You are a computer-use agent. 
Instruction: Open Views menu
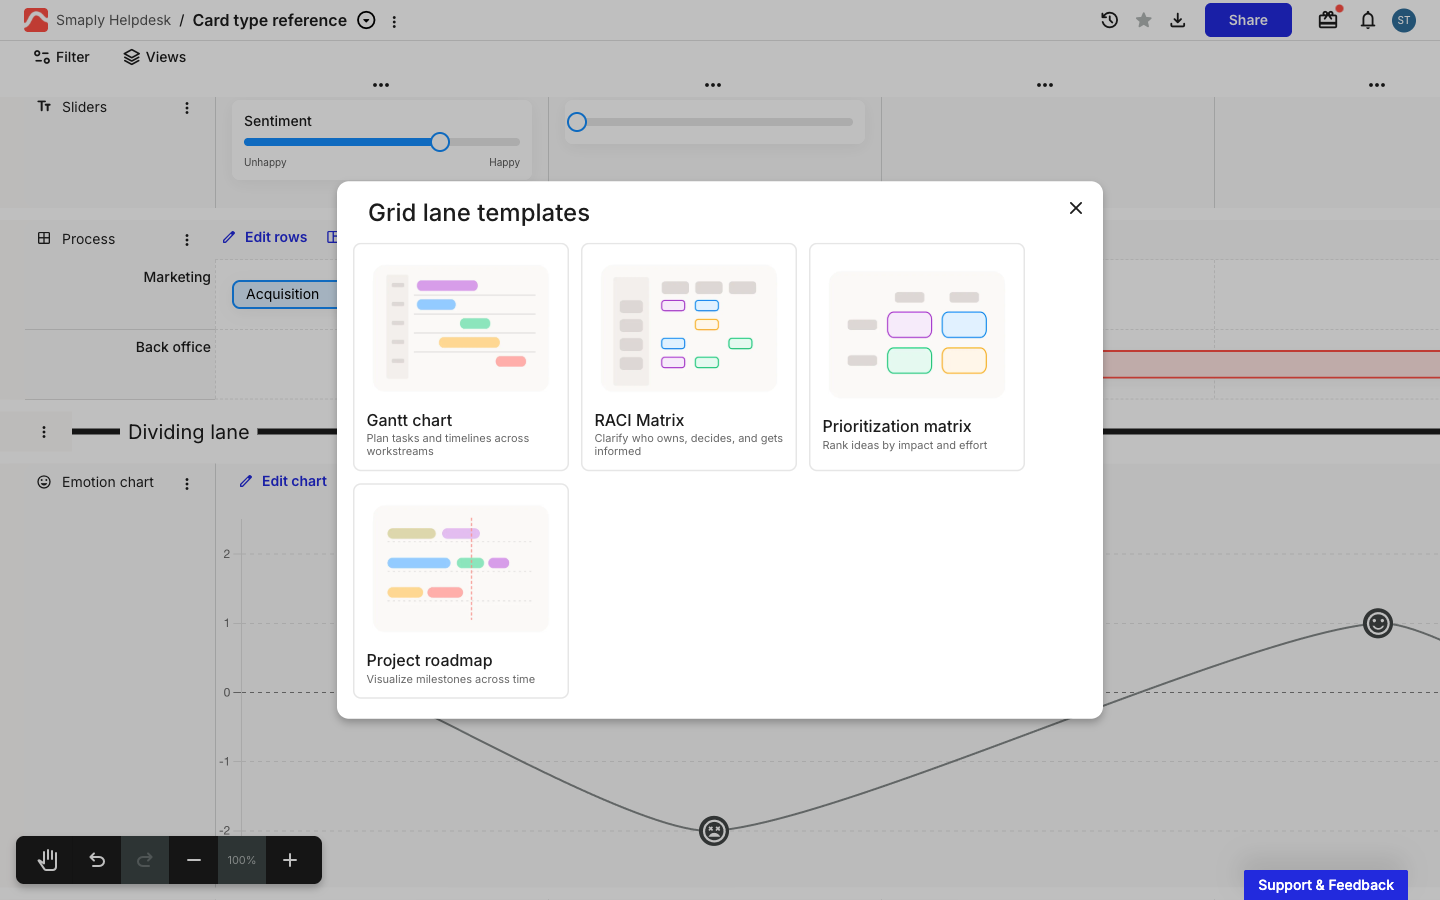click(155, 57)
